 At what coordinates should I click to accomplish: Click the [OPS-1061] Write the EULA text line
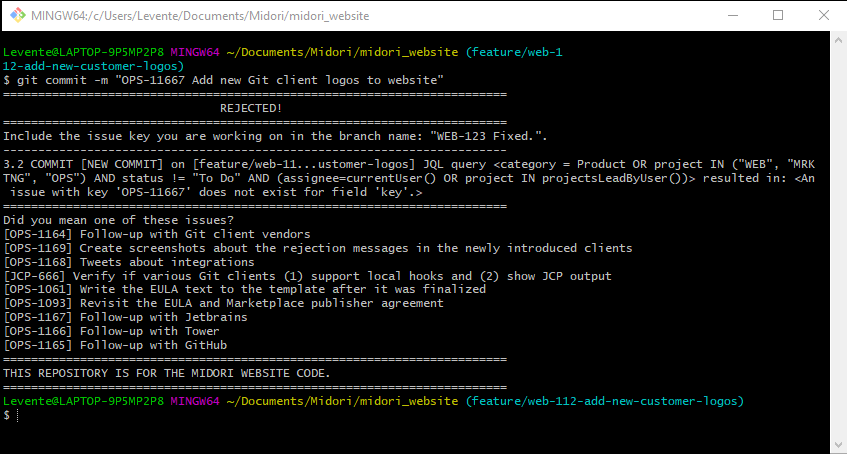(x=244, y=289)
